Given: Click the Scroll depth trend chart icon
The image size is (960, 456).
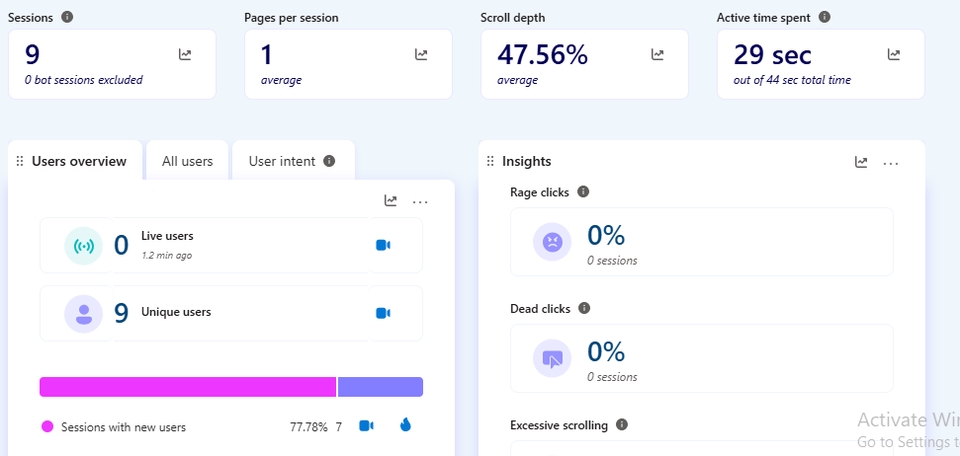Looking at the screenshot, I should (x=657, y=55).
